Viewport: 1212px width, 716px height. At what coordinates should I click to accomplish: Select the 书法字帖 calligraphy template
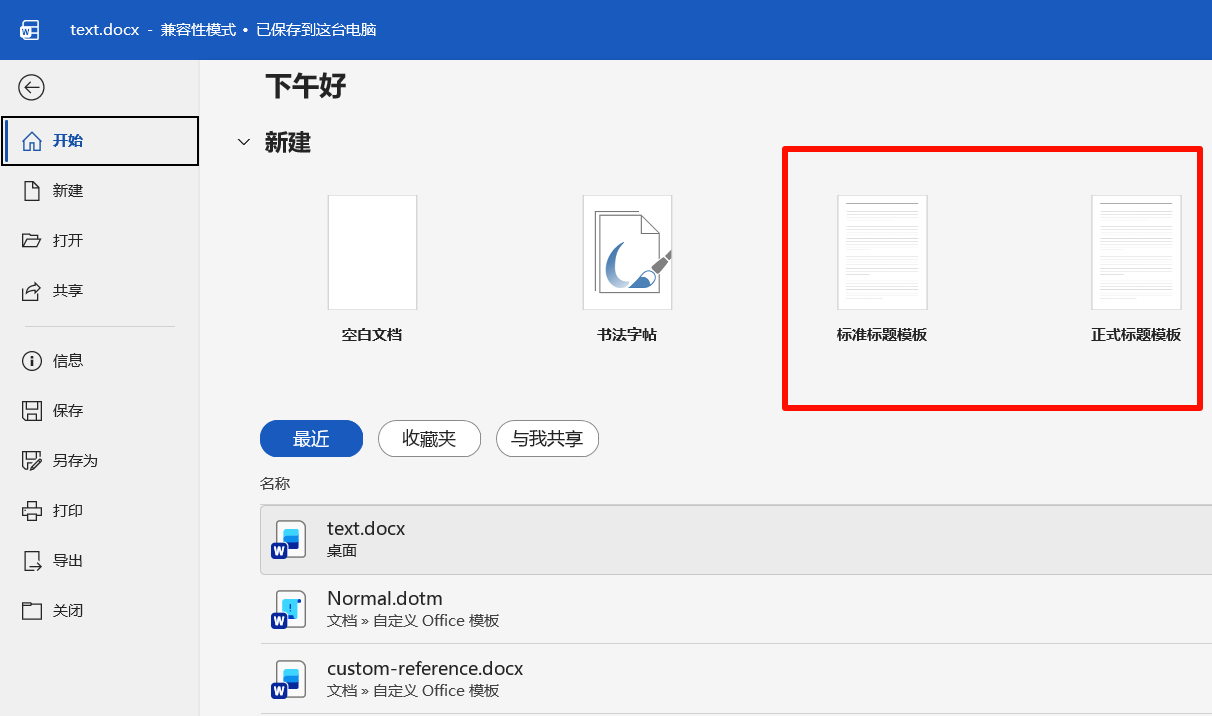(x=627, y=253)
